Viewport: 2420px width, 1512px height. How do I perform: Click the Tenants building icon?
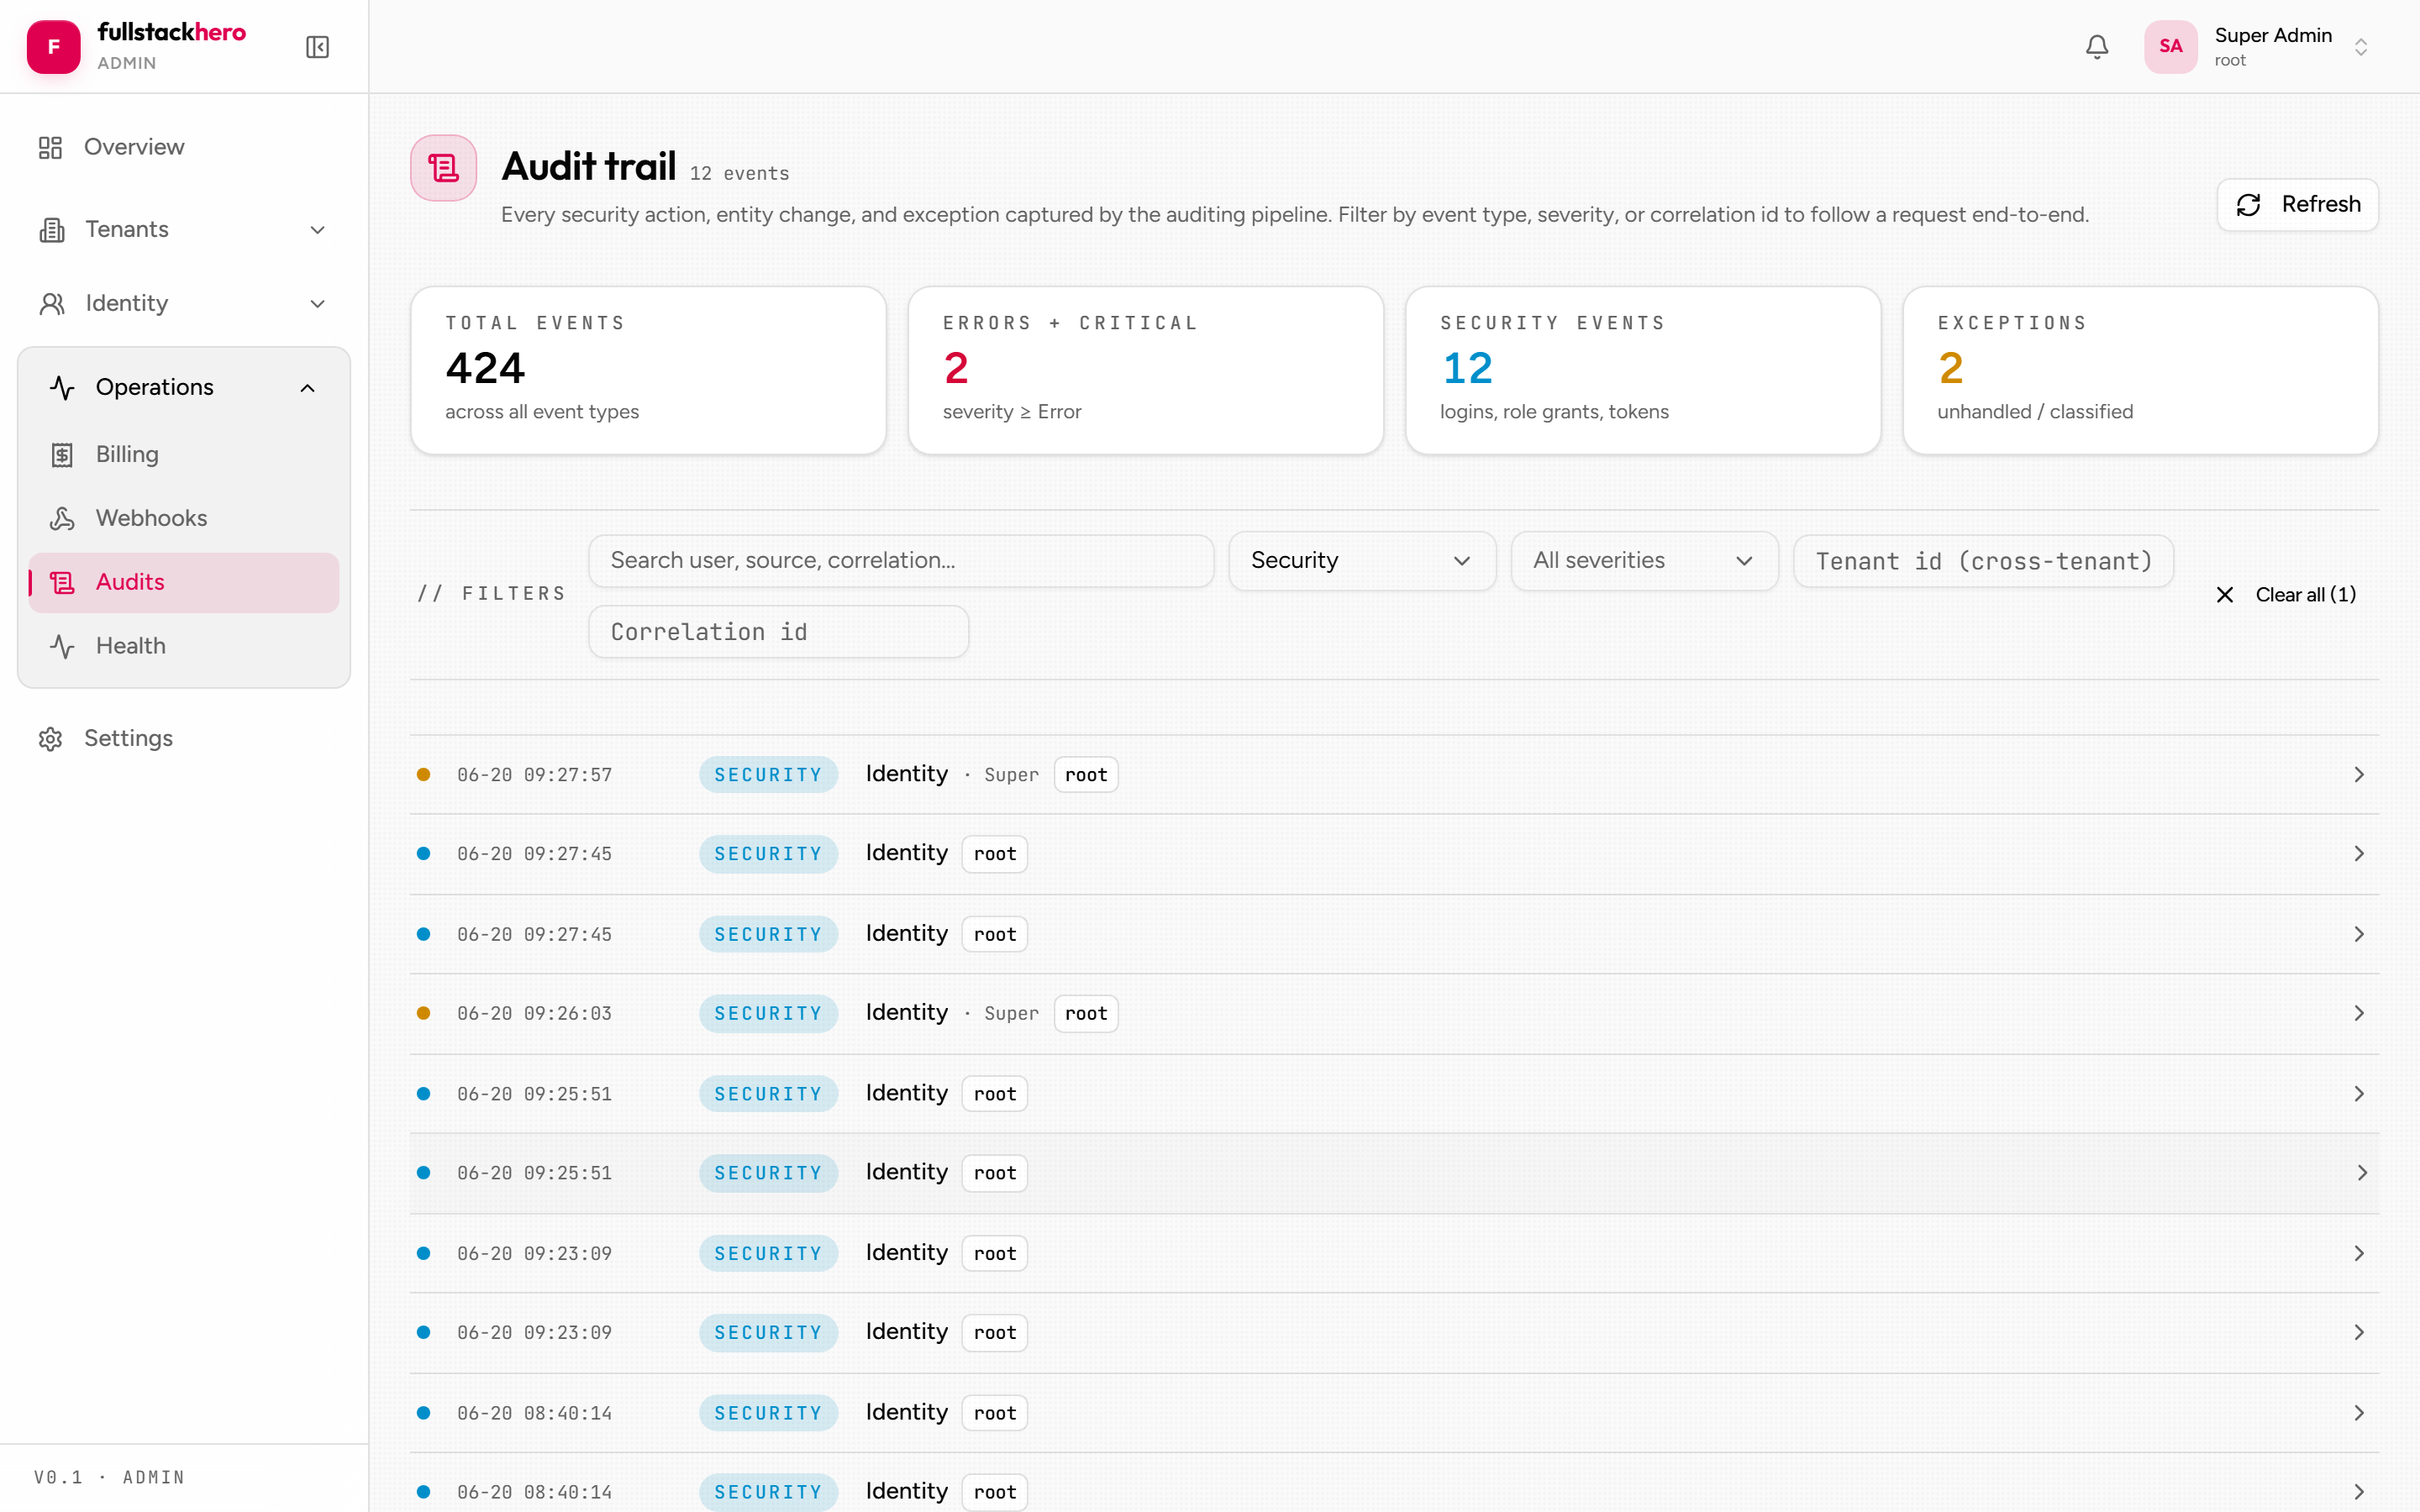[51, 230]
